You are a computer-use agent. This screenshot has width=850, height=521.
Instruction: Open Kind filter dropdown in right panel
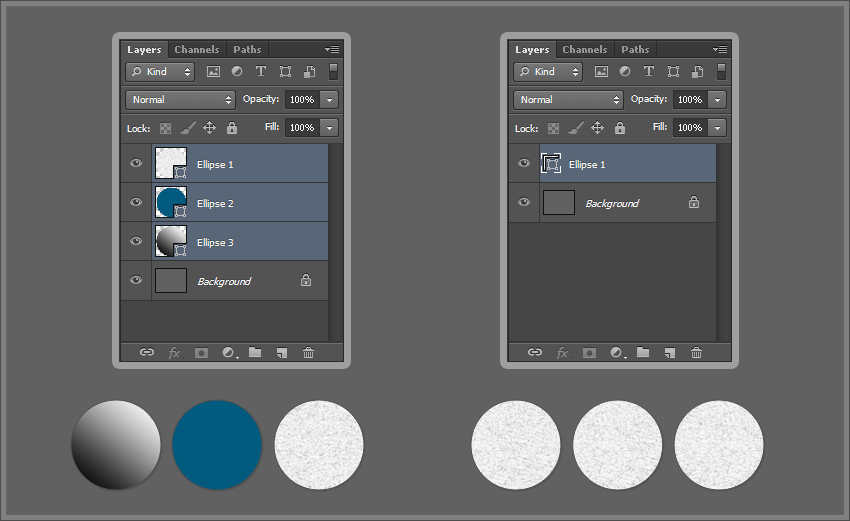pyautogui.click(x=548, y=72)
